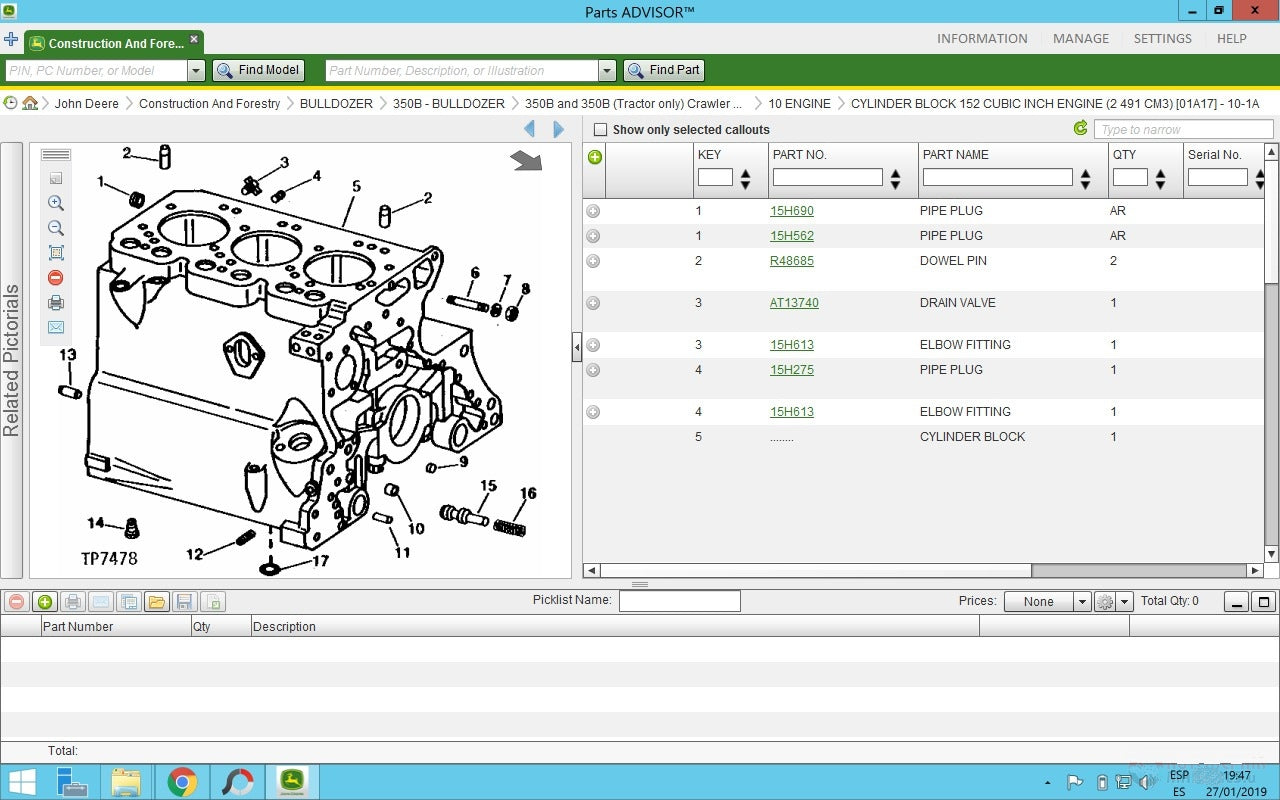The width and height of the screenshot is (1280, 800).
Task: Sort the QTY column with arrows
Action: tap(1160, 179)
